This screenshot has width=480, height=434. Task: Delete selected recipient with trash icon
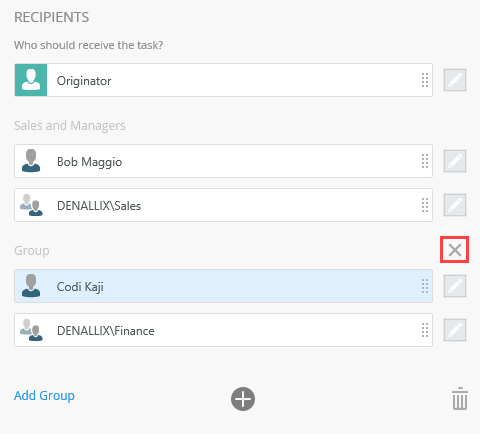point(460,398)
